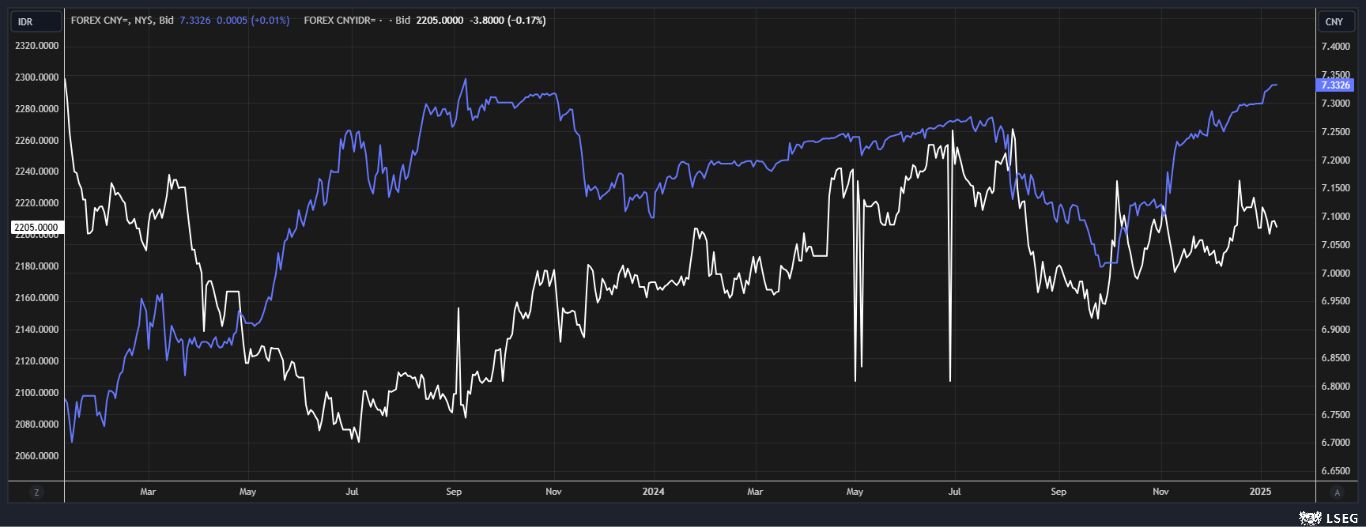Image resolution: width=1366 pixels, height=527 pixels.
Task: Click the 2060.0000 level on IDR axis
Action: pos(35,456)
